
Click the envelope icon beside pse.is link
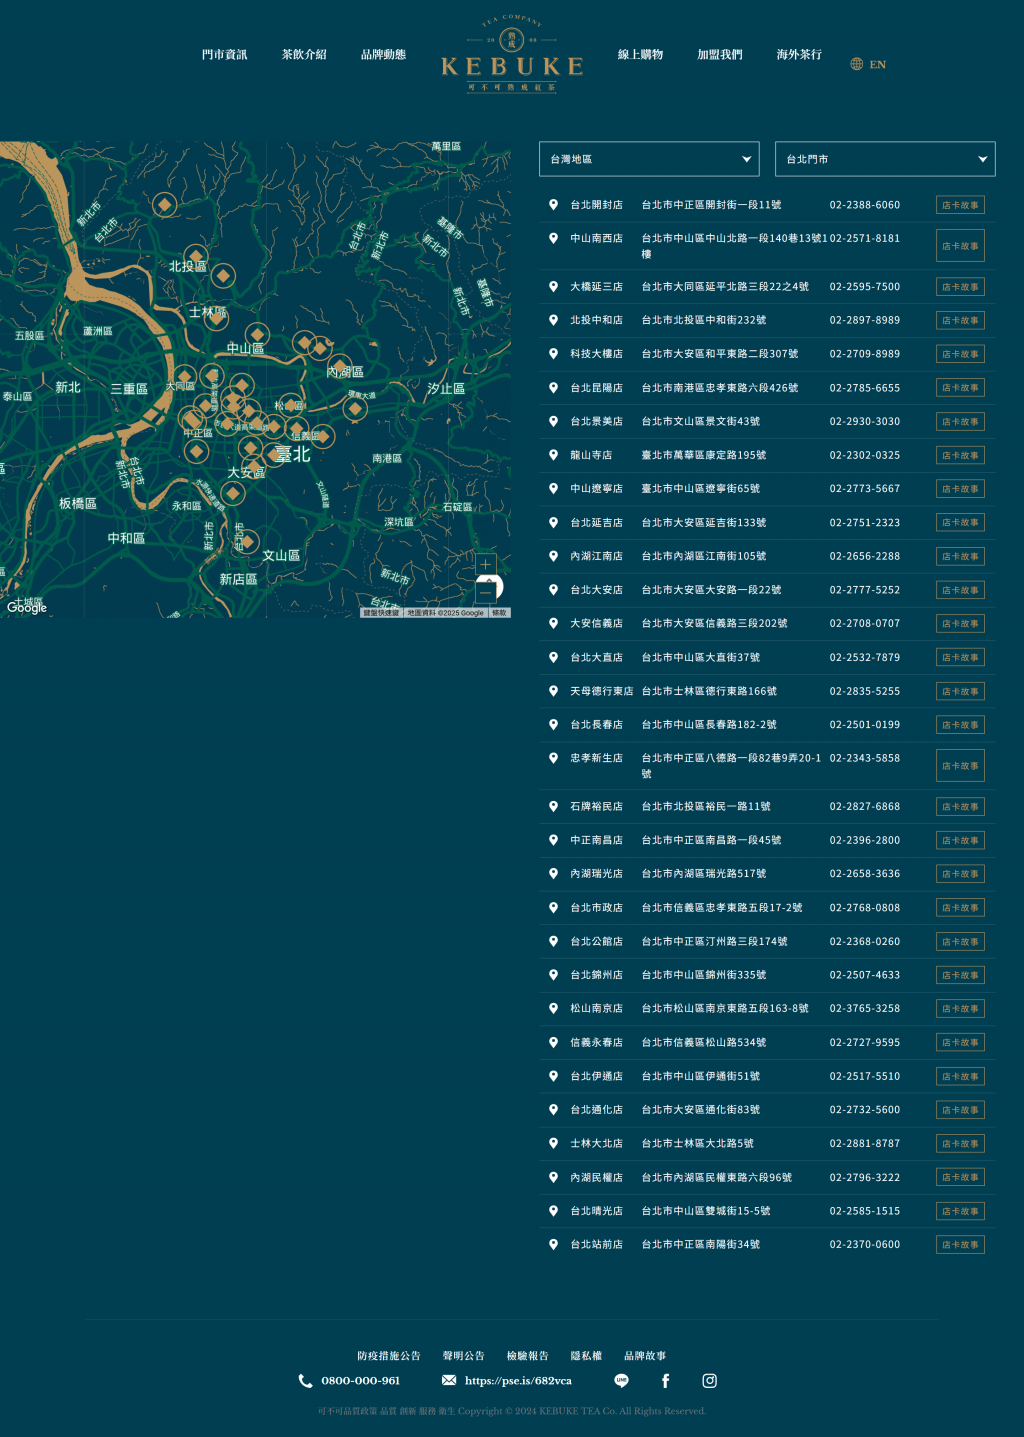449,1380
